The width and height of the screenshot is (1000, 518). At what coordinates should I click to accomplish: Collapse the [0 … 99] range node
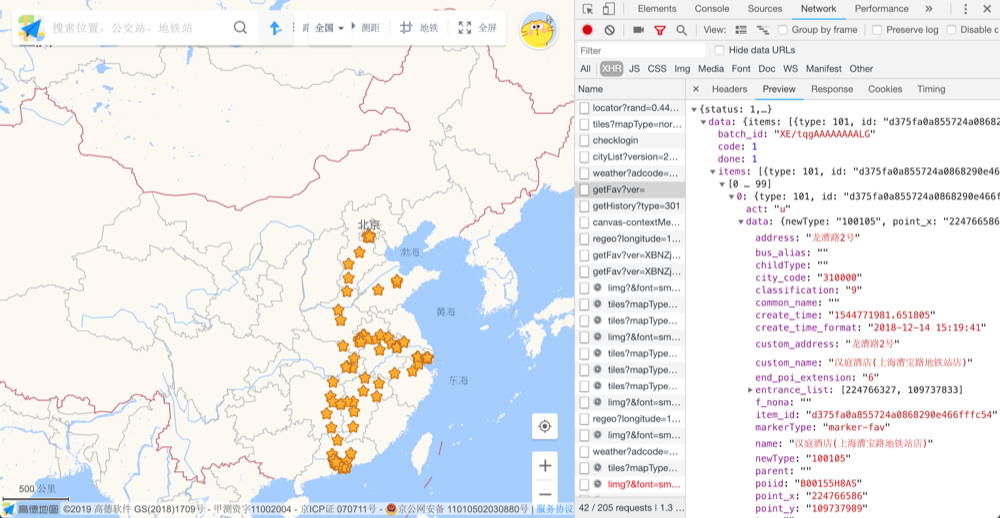723,184
